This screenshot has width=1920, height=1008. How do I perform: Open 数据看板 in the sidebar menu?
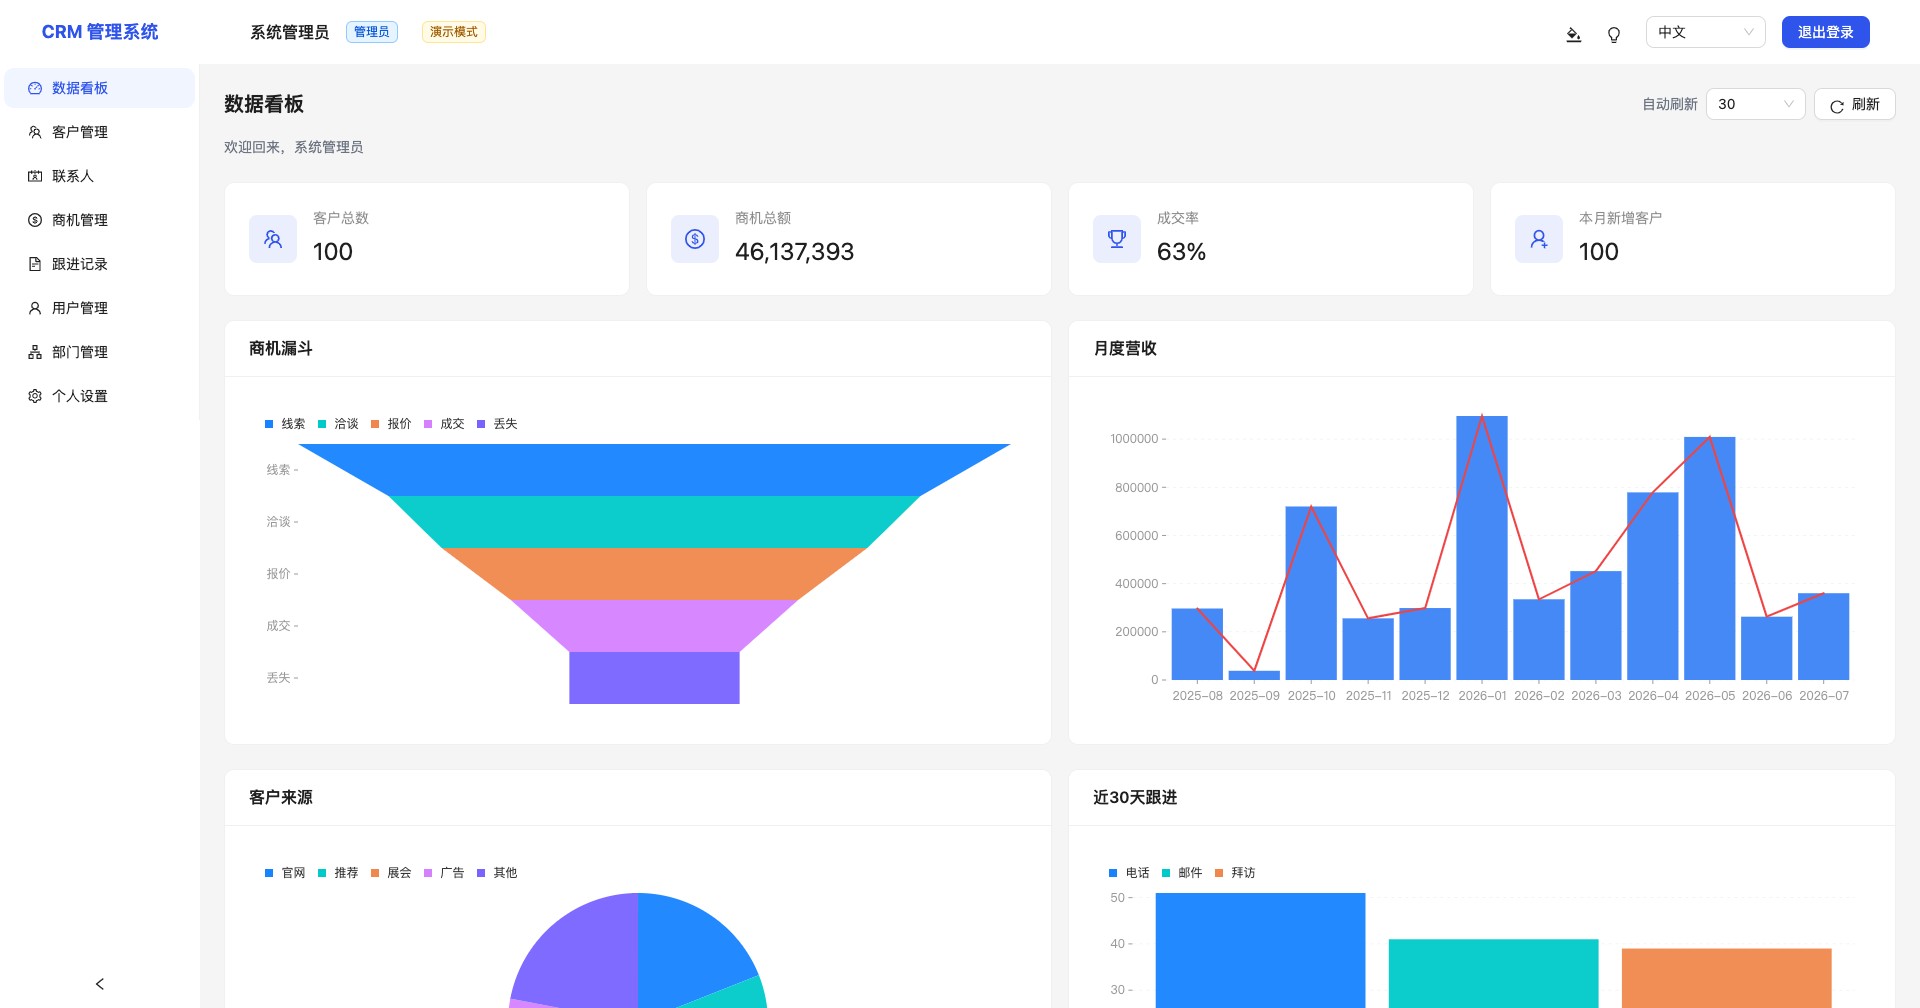coord(99,88)
